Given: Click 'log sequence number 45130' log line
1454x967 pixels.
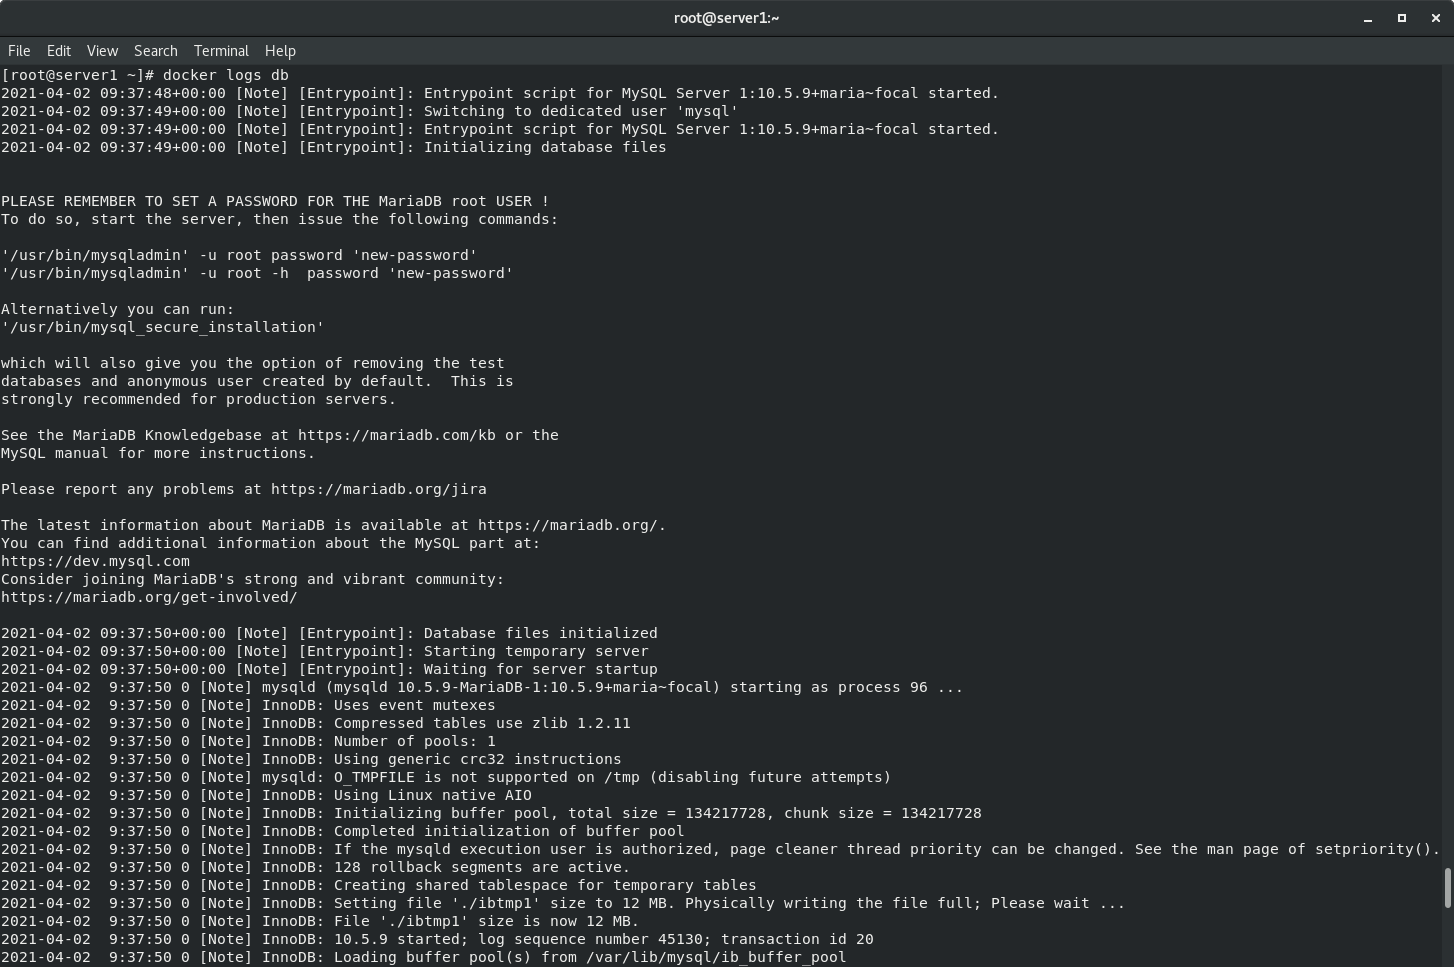Looking at the screenshot, I should pos(437,939).
